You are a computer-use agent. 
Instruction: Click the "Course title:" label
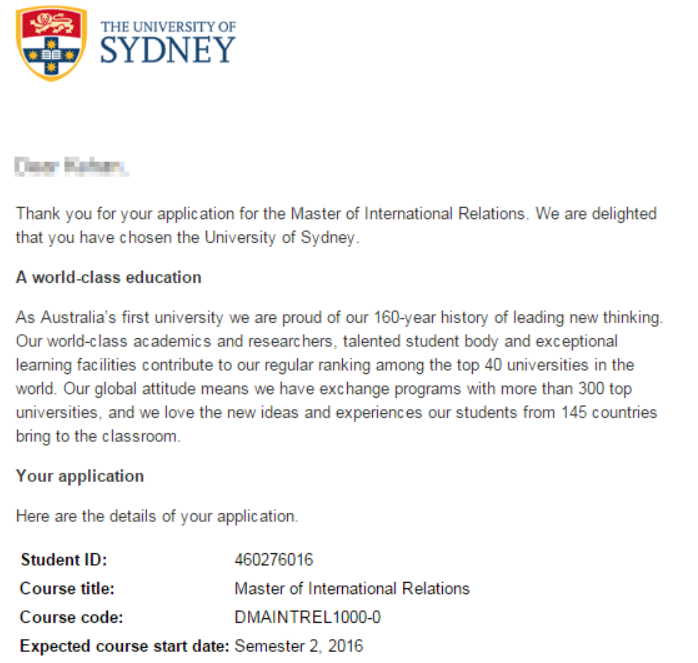67,589
